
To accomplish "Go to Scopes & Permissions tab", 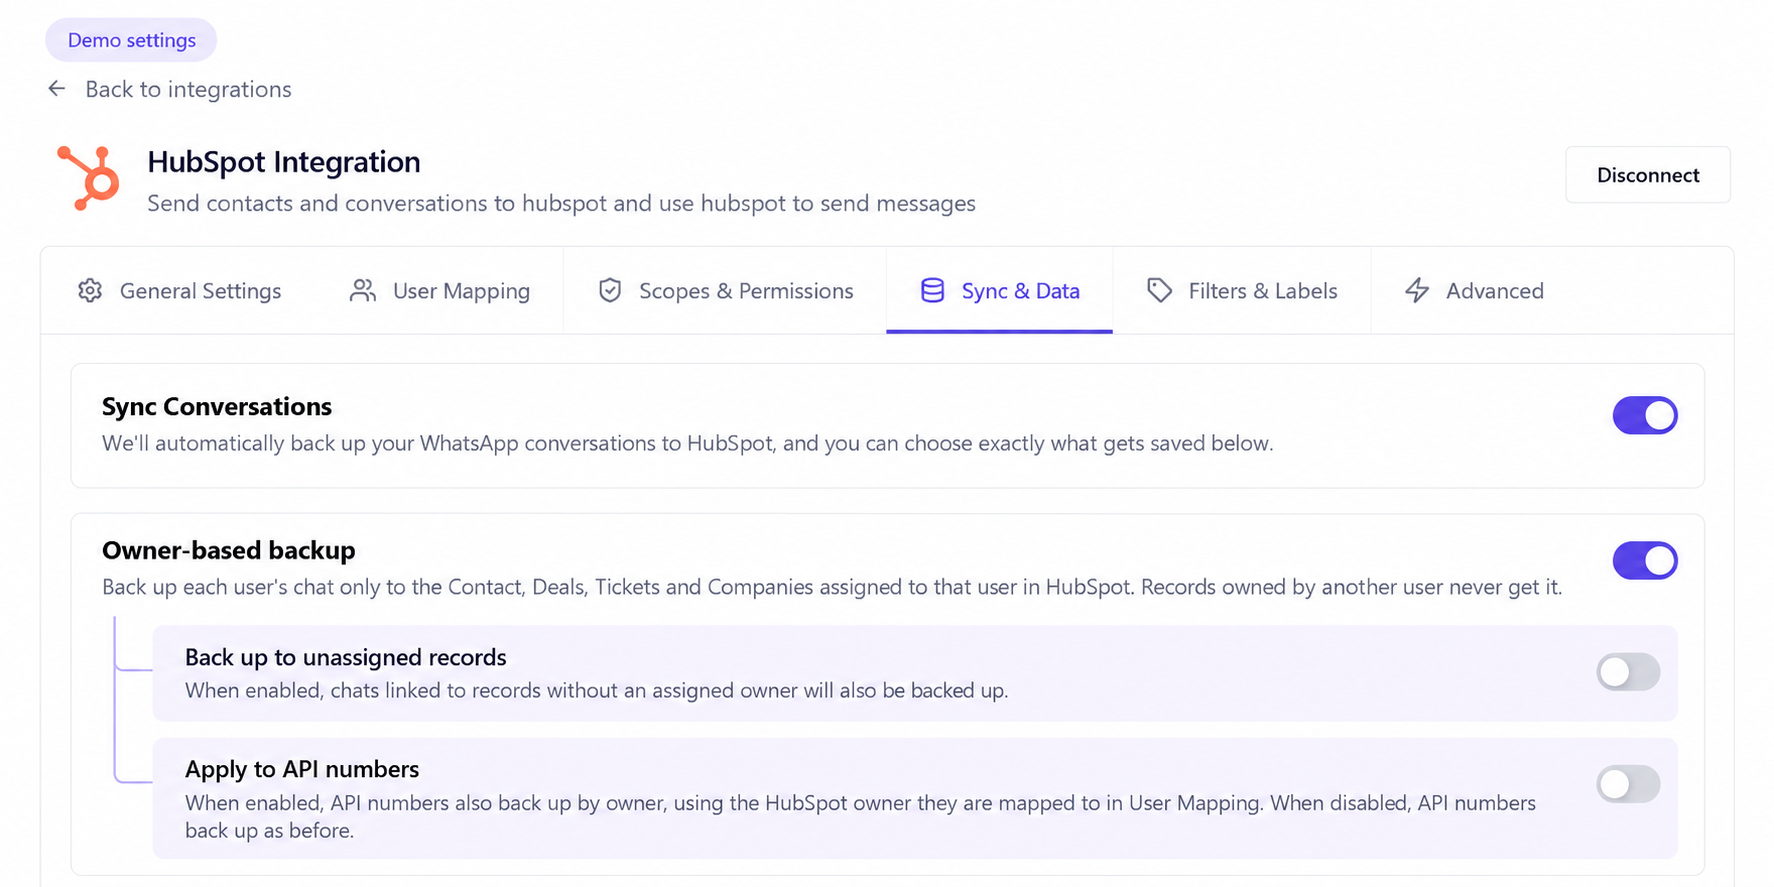I will coord(725,291).
